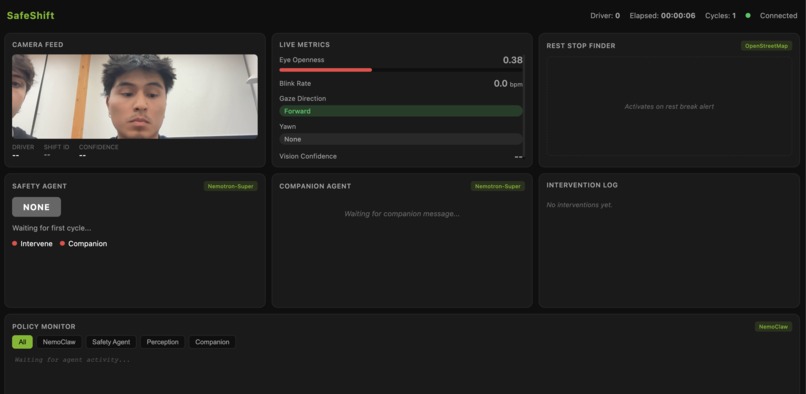Click the NemoClaw badge in Policy Monitor
Image resolution: width=806 pixels, height=394 pixels.
773,327
